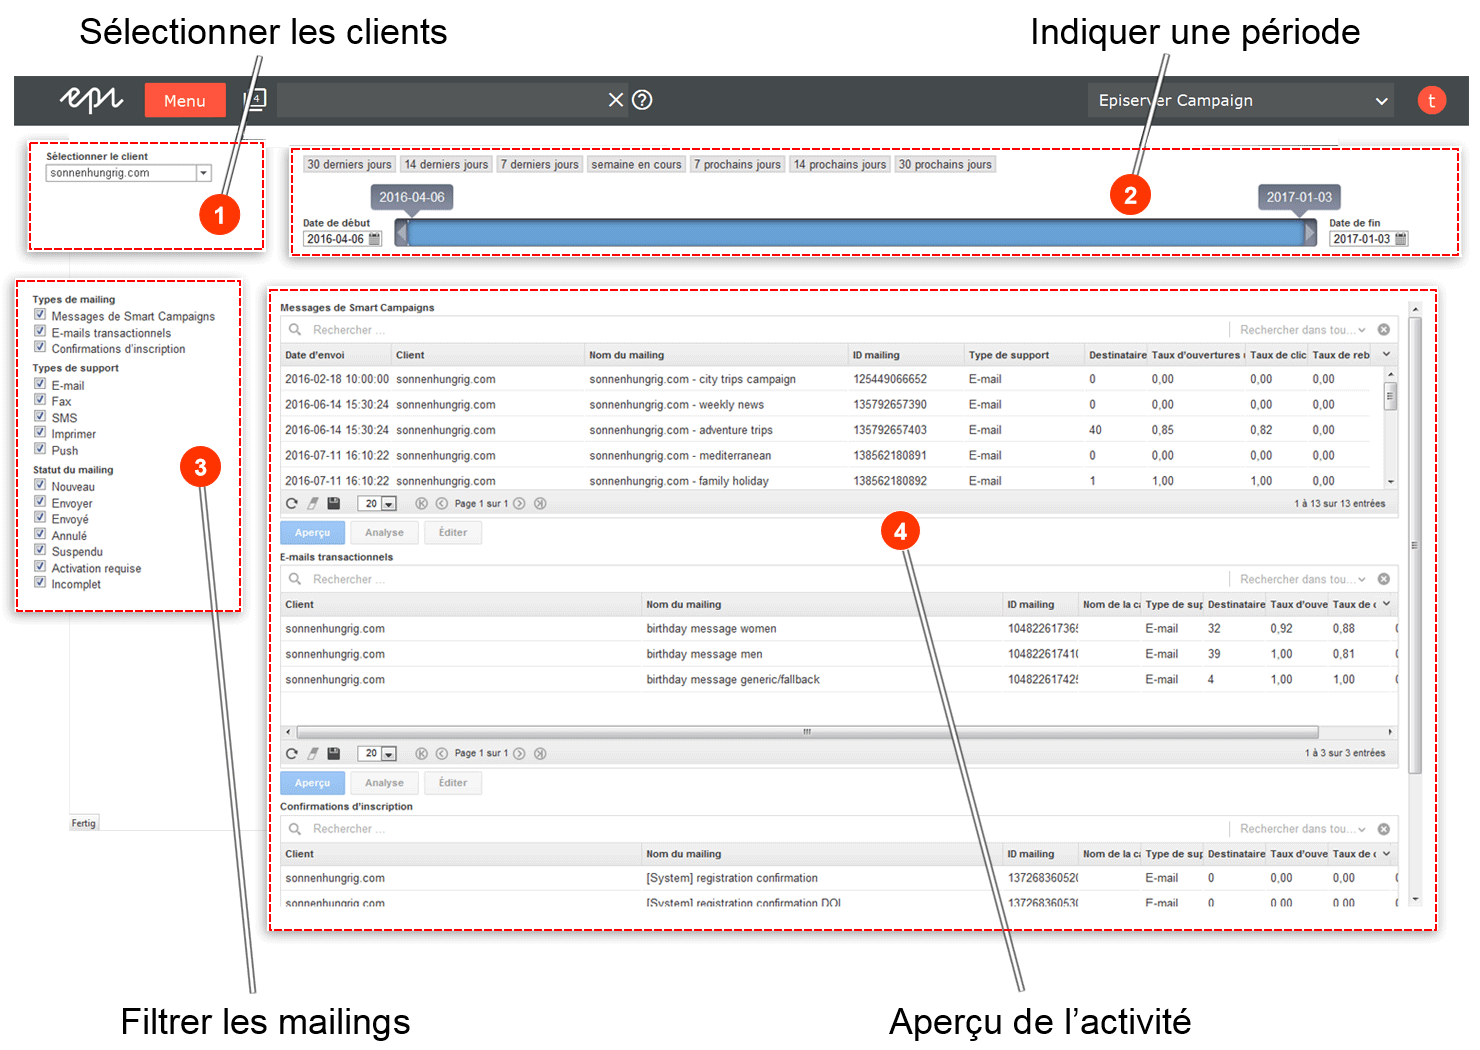Go to last page of Smart Campaigns table
This screenshot has width=1480, height=1050.
pyautogui.click(x=540, y=504)
